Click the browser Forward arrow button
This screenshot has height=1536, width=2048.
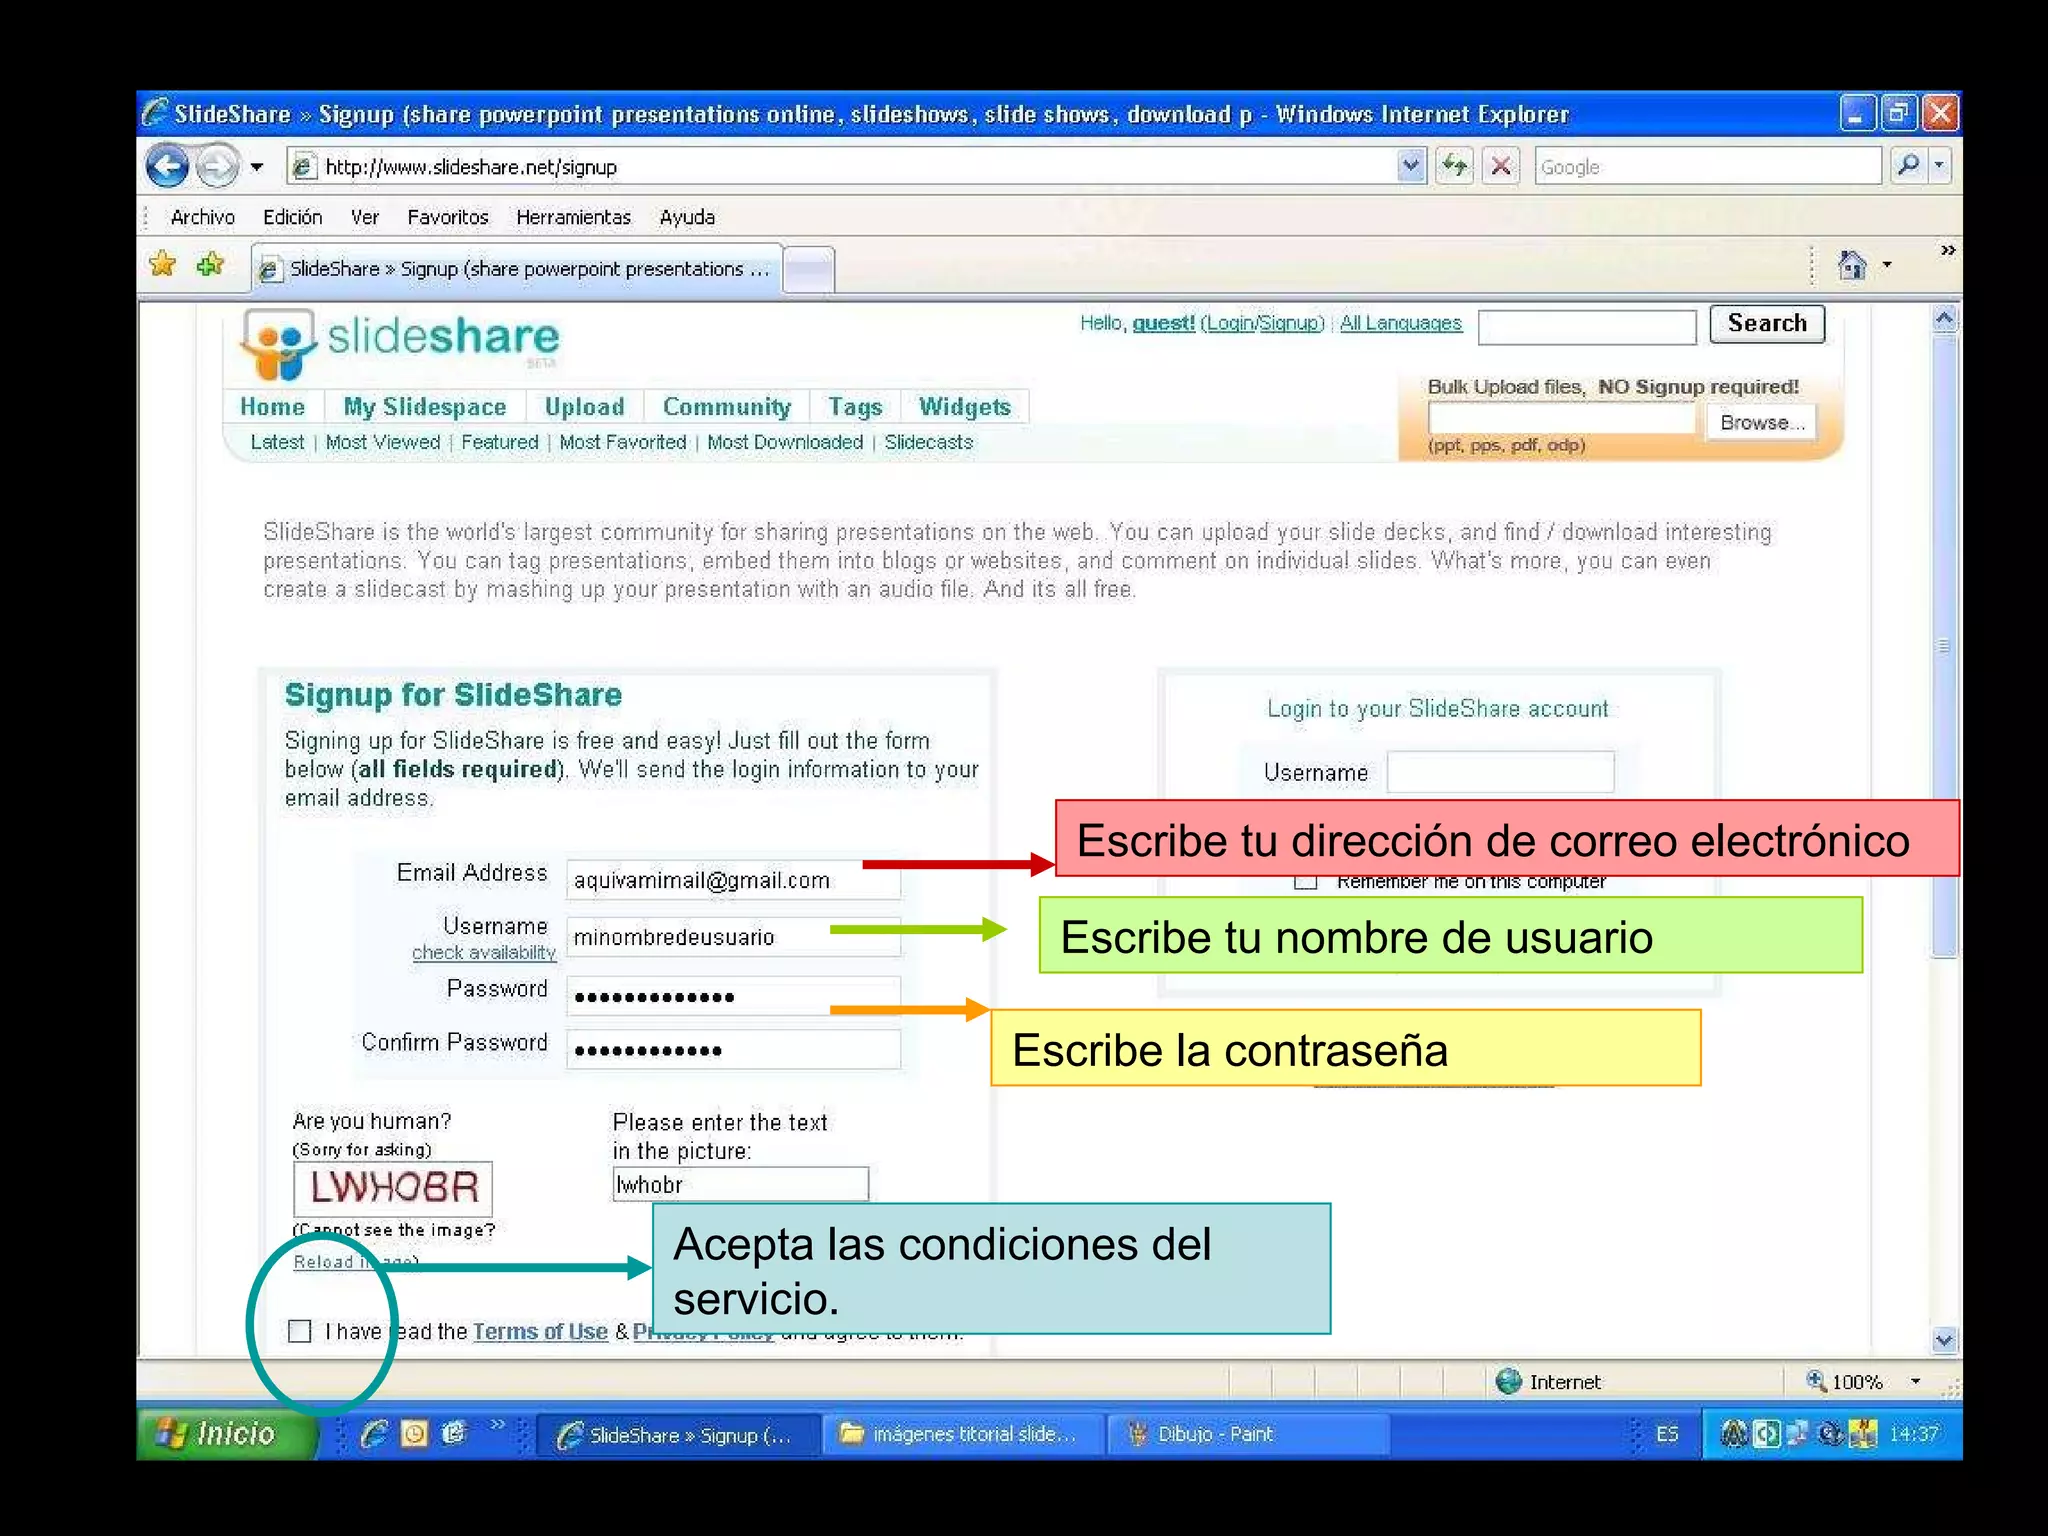(217, 166)
